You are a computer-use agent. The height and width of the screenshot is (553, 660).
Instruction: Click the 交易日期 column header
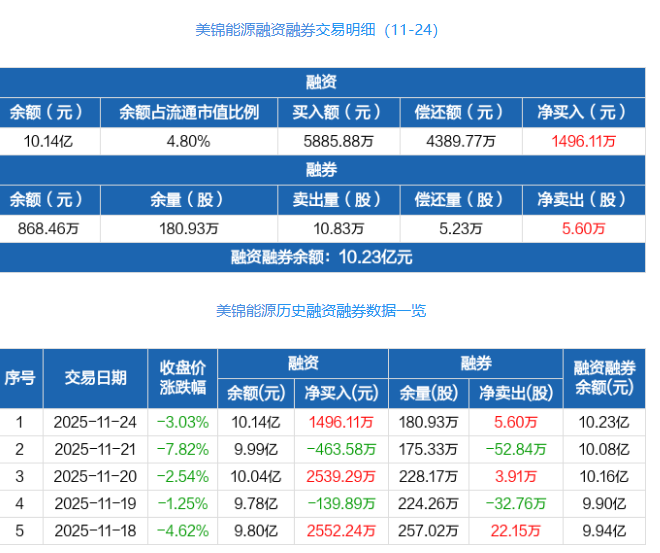tap(96, 378)
